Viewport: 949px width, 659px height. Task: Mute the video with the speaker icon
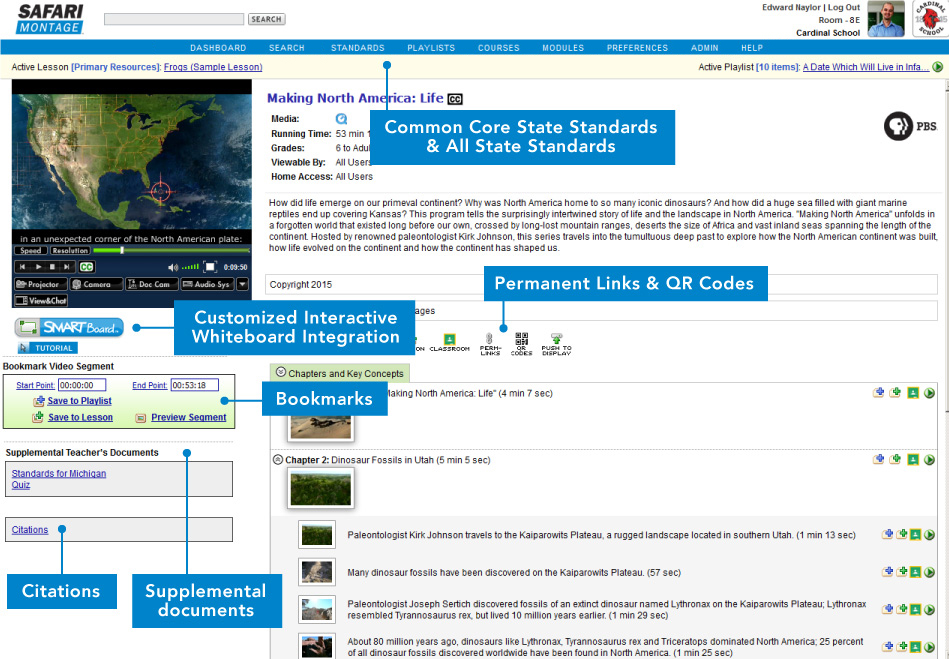click(x=172, y=267)
